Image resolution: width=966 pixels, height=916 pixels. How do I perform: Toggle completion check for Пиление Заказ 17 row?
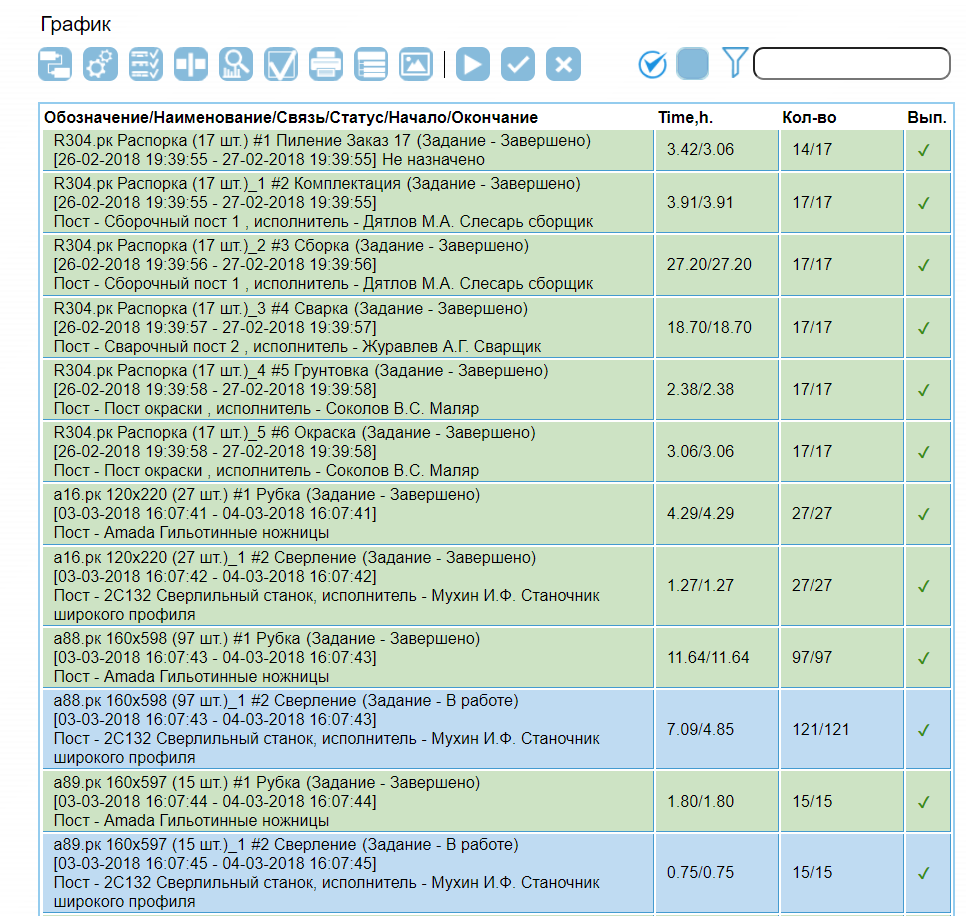point(923,151)
